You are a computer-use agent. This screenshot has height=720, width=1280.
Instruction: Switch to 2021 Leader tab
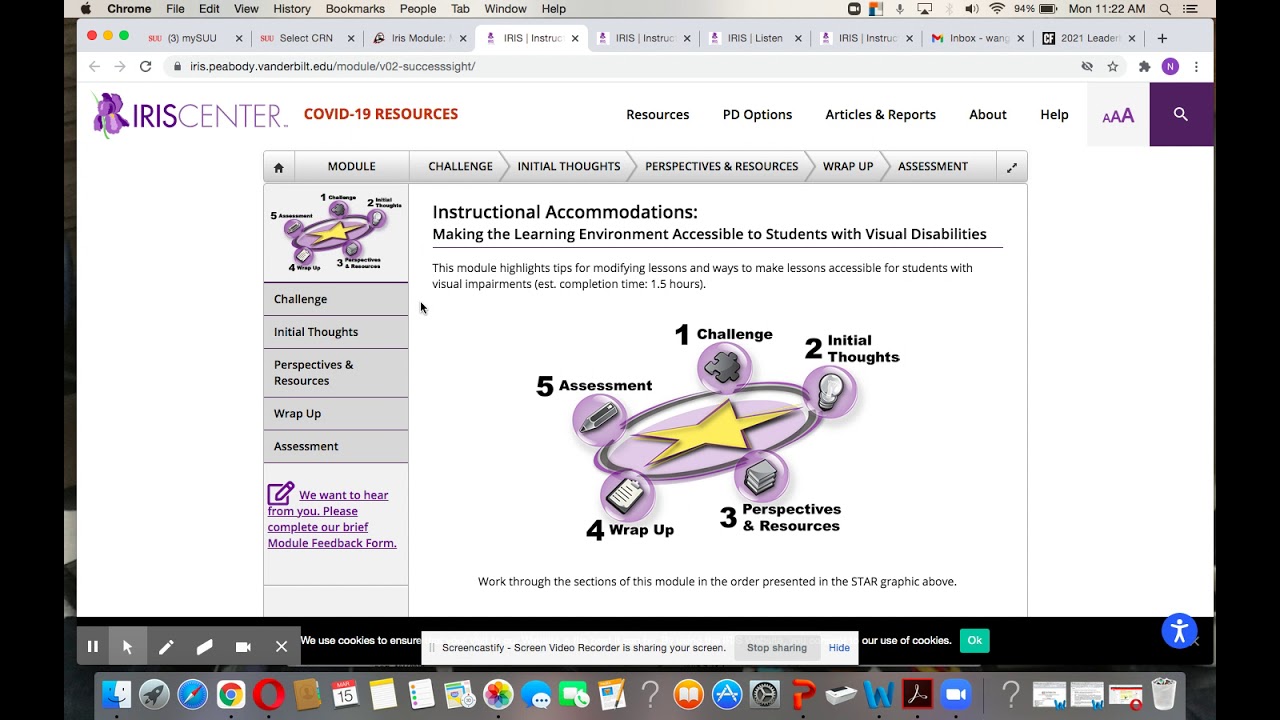pyautogui.click(x=1089, y=38)
